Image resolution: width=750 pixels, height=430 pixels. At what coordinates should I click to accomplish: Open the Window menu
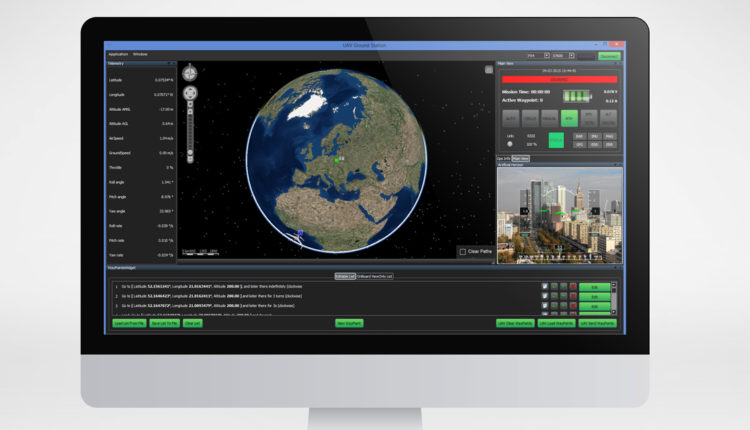tap(141, 54)
